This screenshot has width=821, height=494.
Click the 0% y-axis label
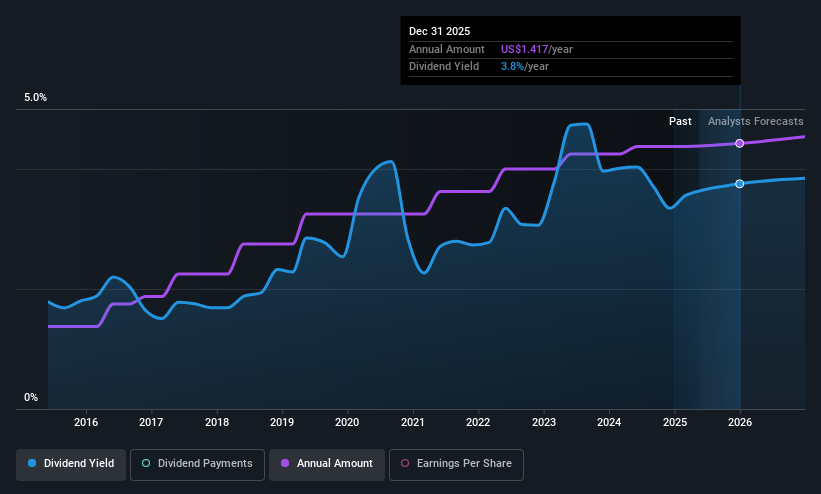(x=31, y=398)
